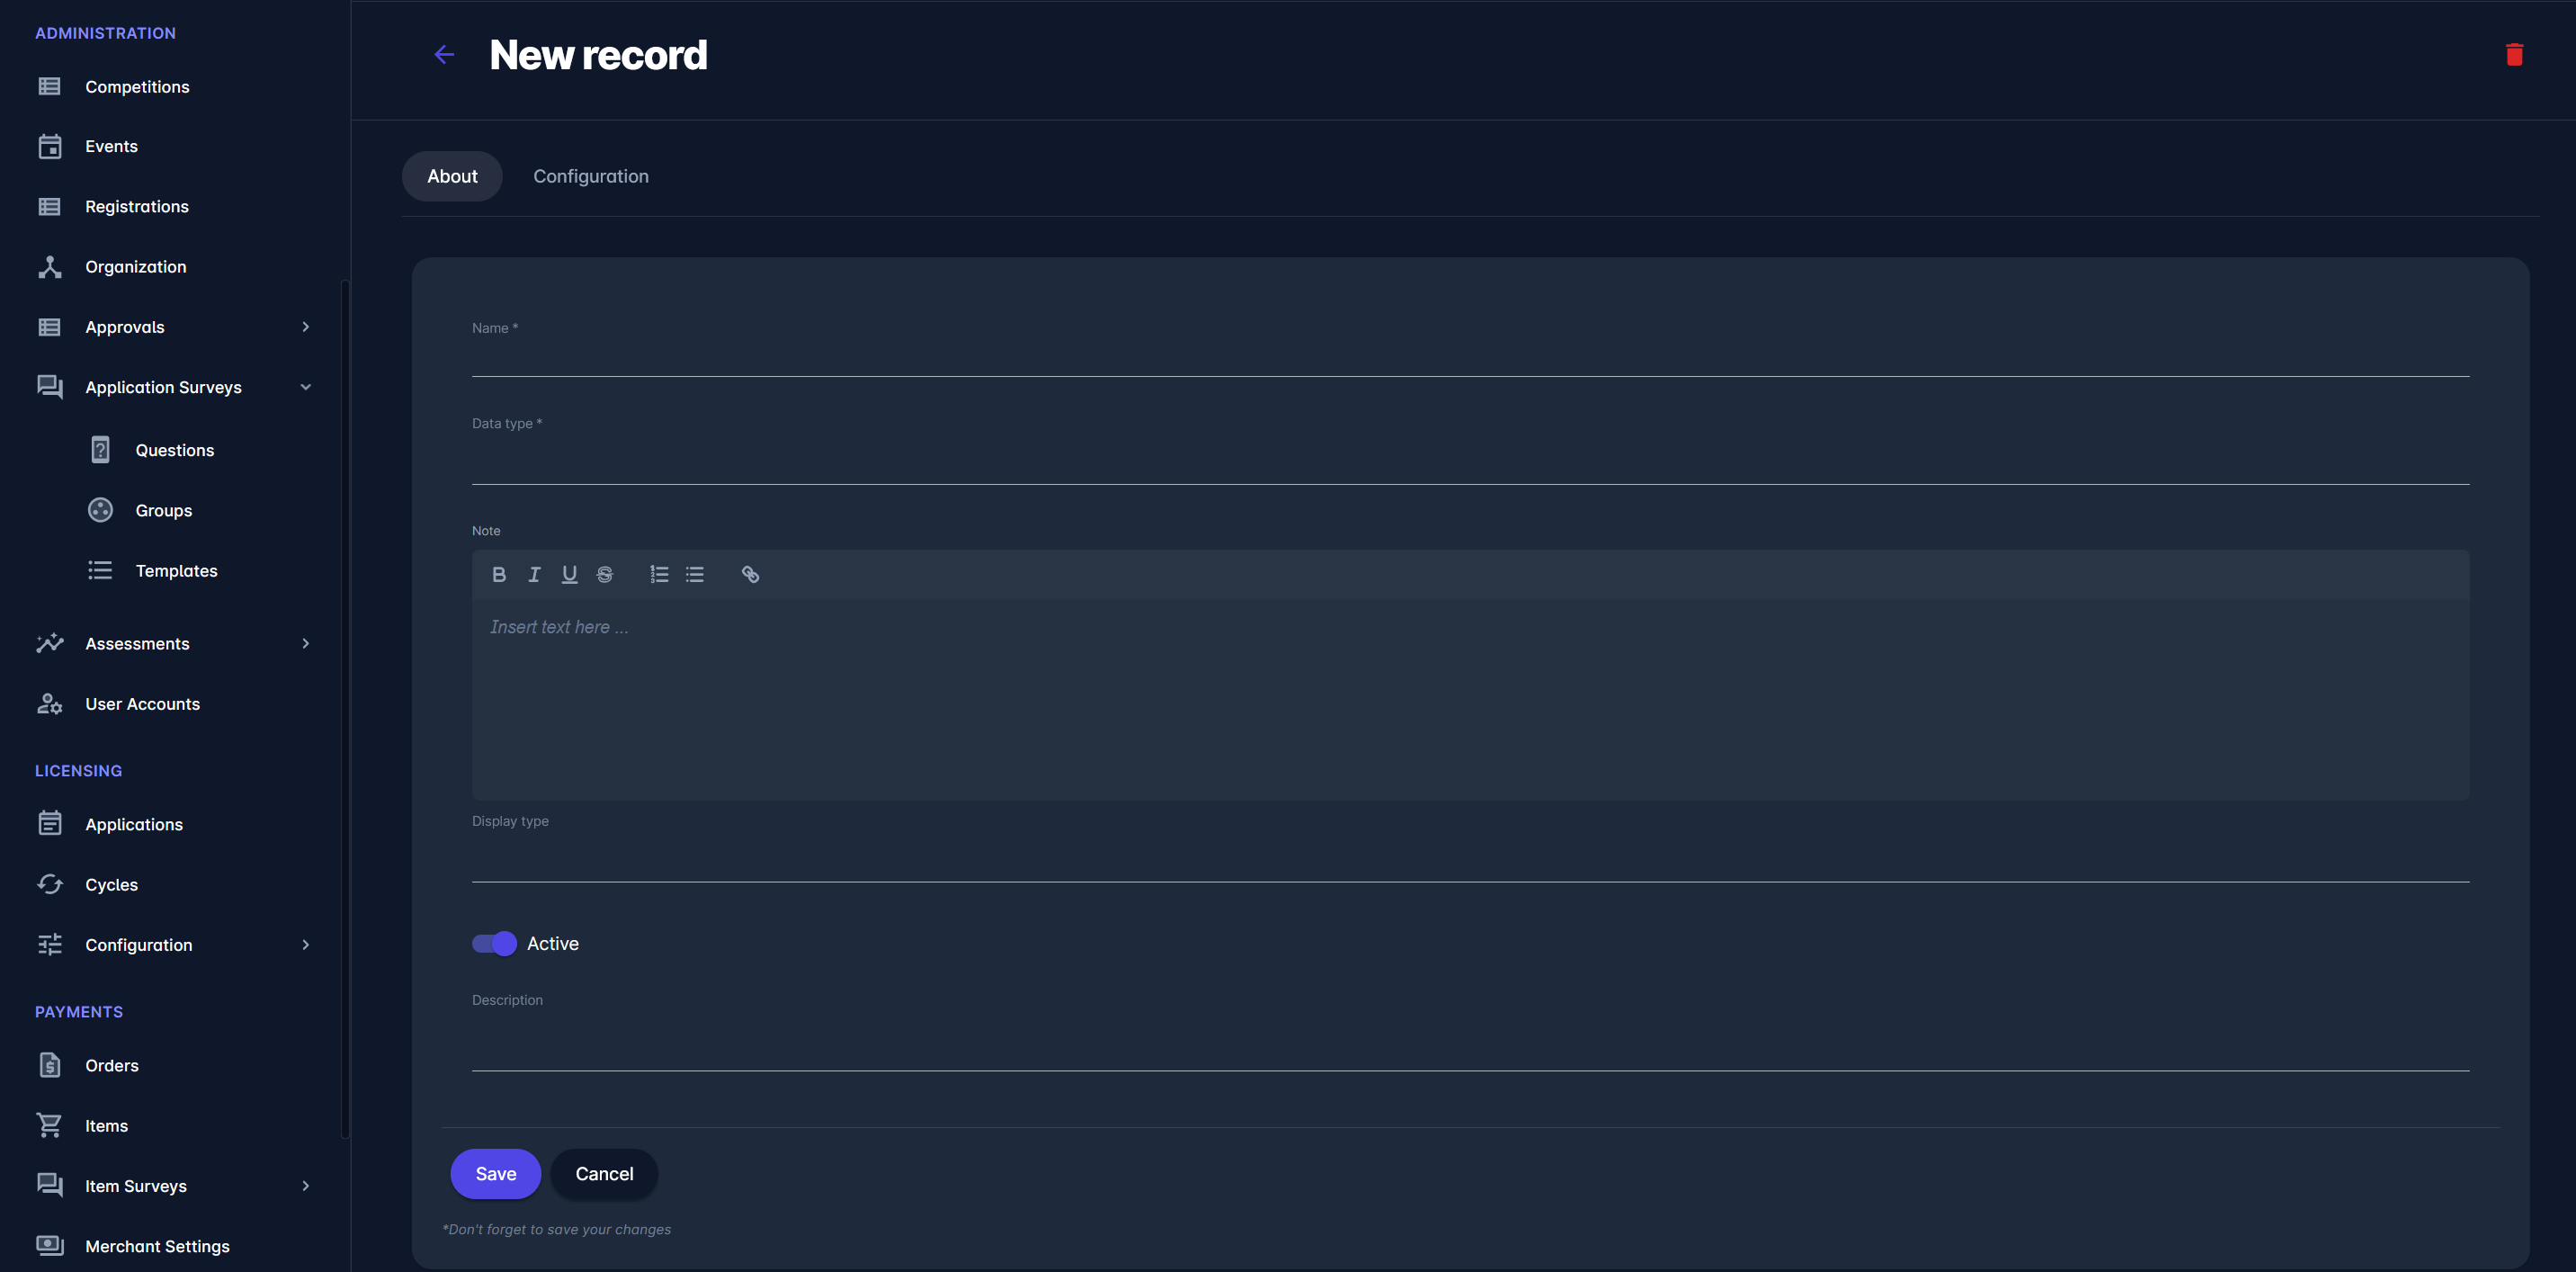Expand the Approvals sidebar section
The height and width of the screenshot is (1272, 2576).
tap(305, 327)
